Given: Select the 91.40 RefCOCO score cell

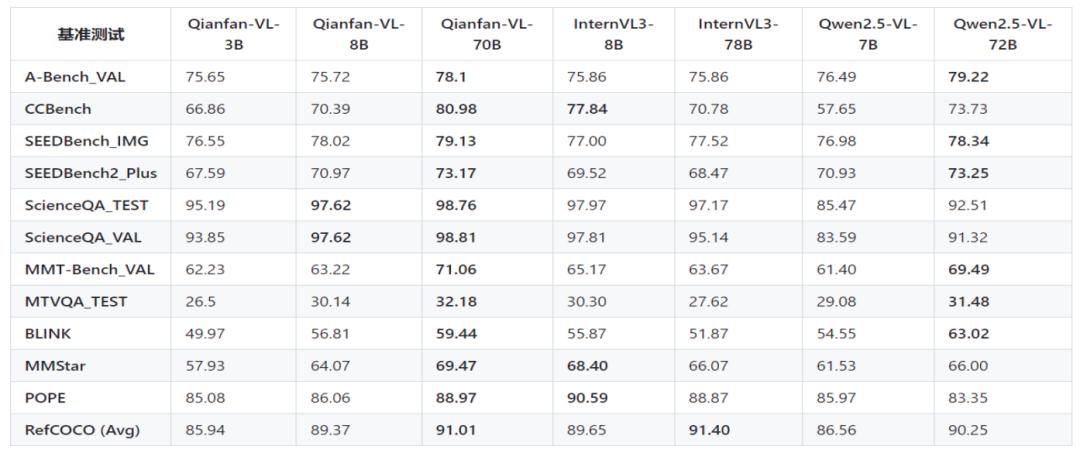Looking at the screenshot, I should coord(709,430).
